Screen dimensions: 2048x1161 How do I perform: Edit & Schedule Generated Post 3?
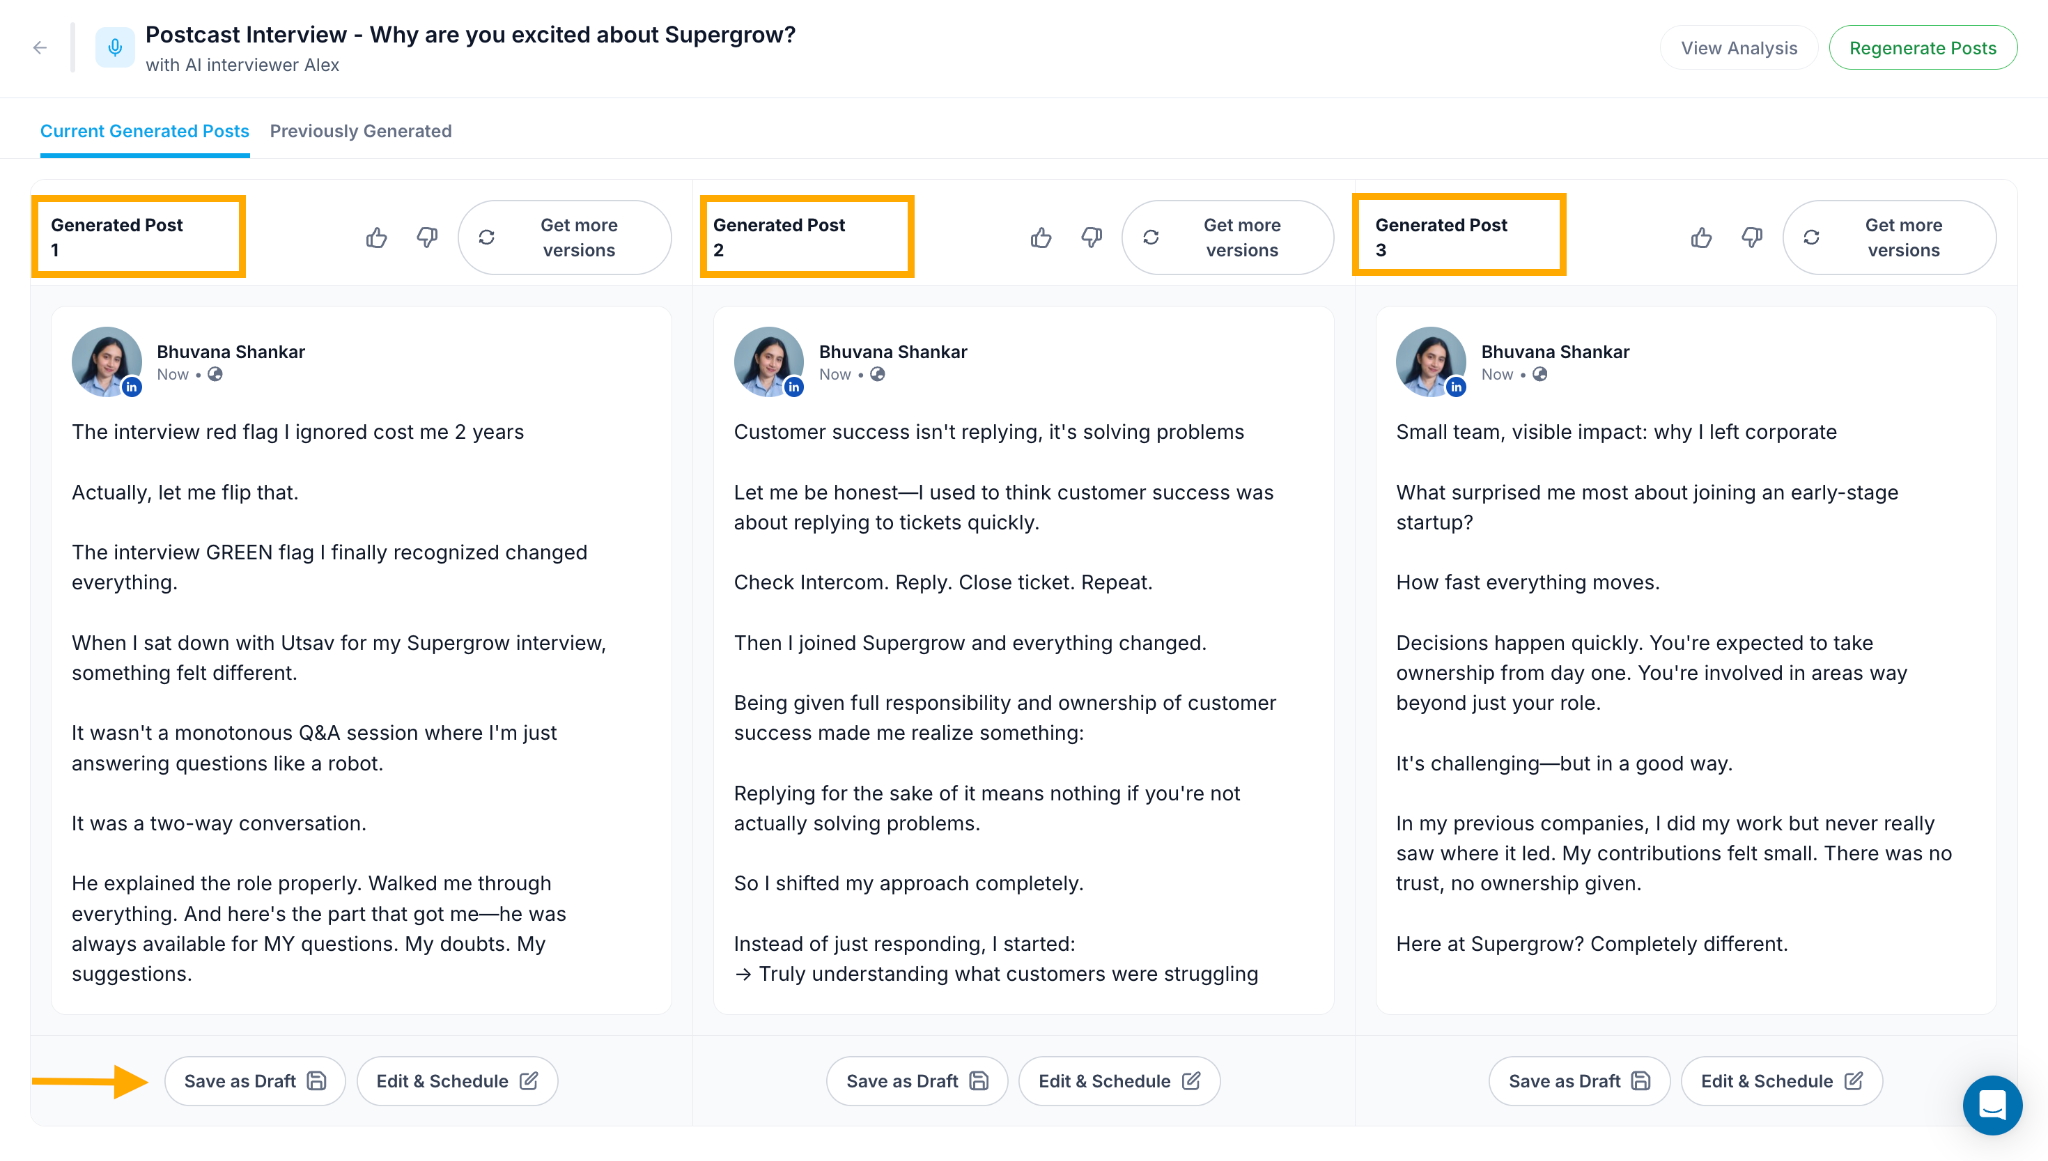coord(1782,1081)
